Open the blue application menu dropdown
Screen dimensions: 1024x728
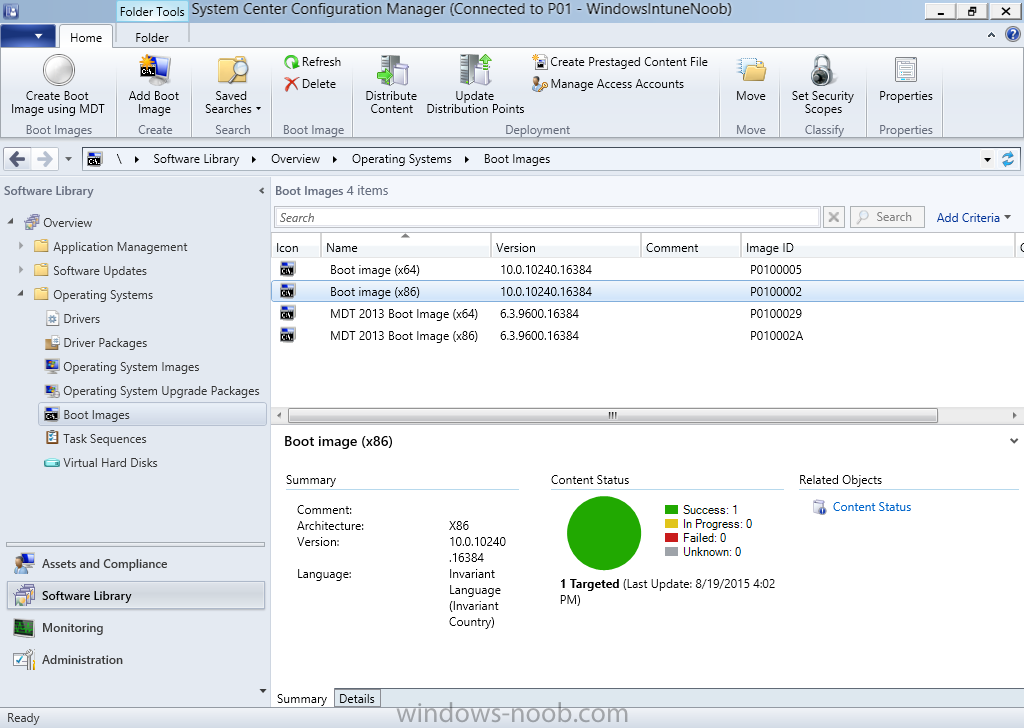(x=28, y=36)
